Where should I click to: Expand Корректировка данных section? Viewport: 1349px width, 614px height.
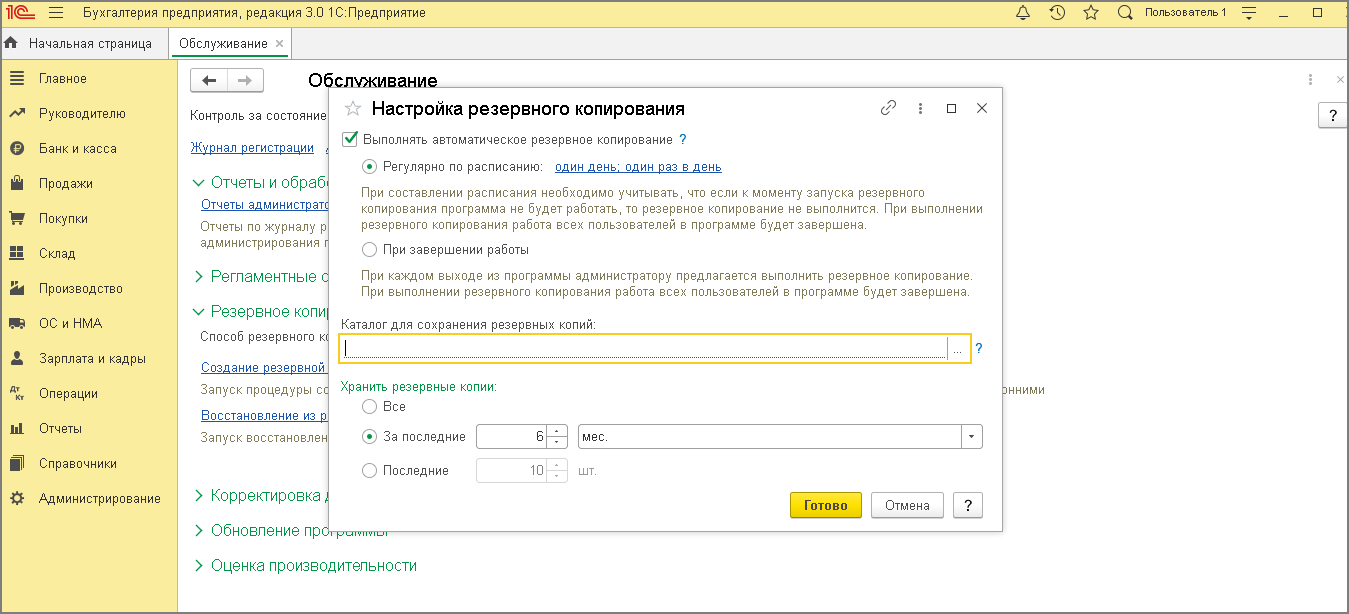pyautogui.click(x=198, y=495)
